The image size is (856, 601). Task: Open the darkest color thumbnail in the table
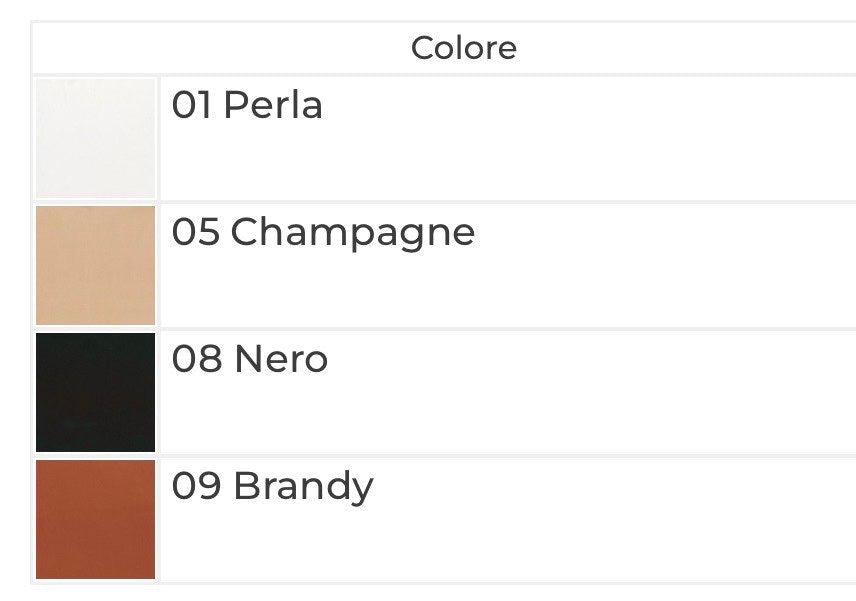pyautogui.click(x=96, y=392)
